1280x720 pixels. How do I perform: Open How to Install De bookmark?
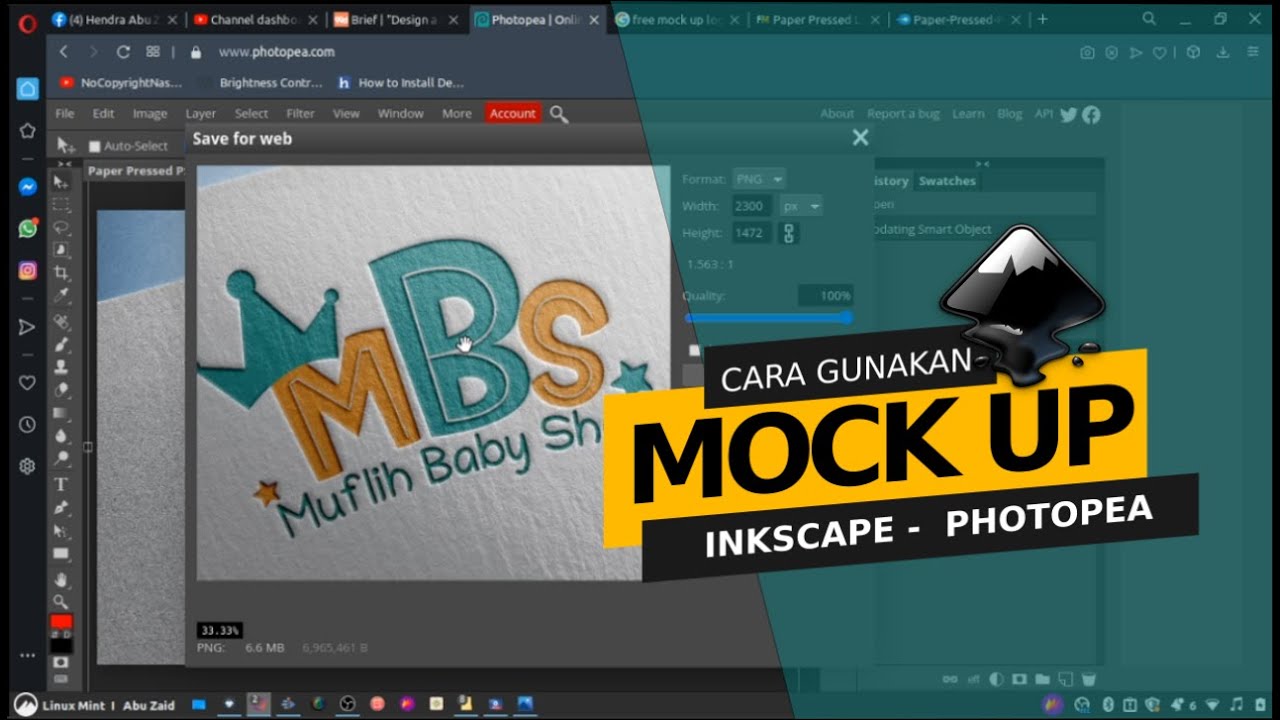(x=401, y=83)
